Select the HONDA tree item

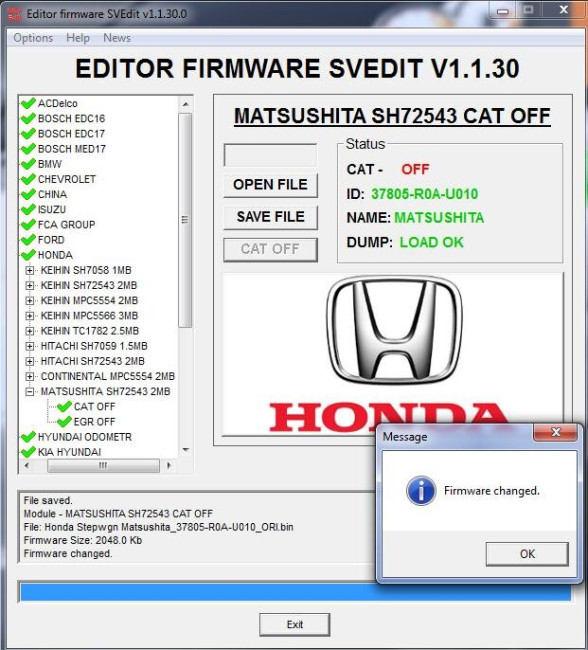point(55,255)
